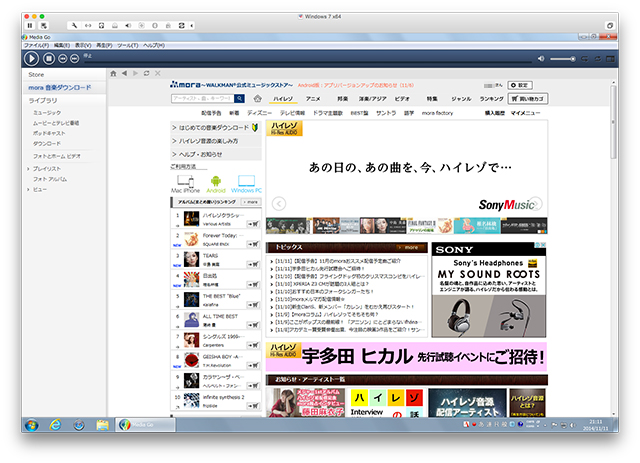640x463 pixels.
Task: Expand the はじめての音楽ダウンロード section
Action: pos(216,128)
